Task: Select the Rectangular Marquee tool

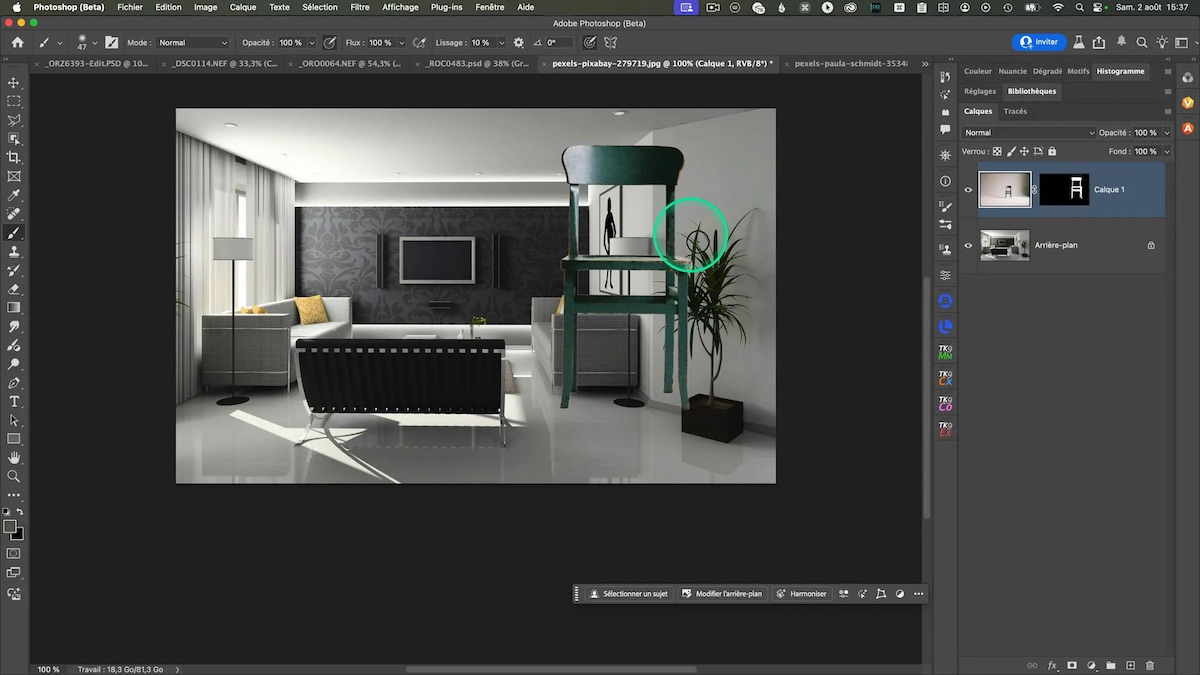Action: (x=14, y=101)
